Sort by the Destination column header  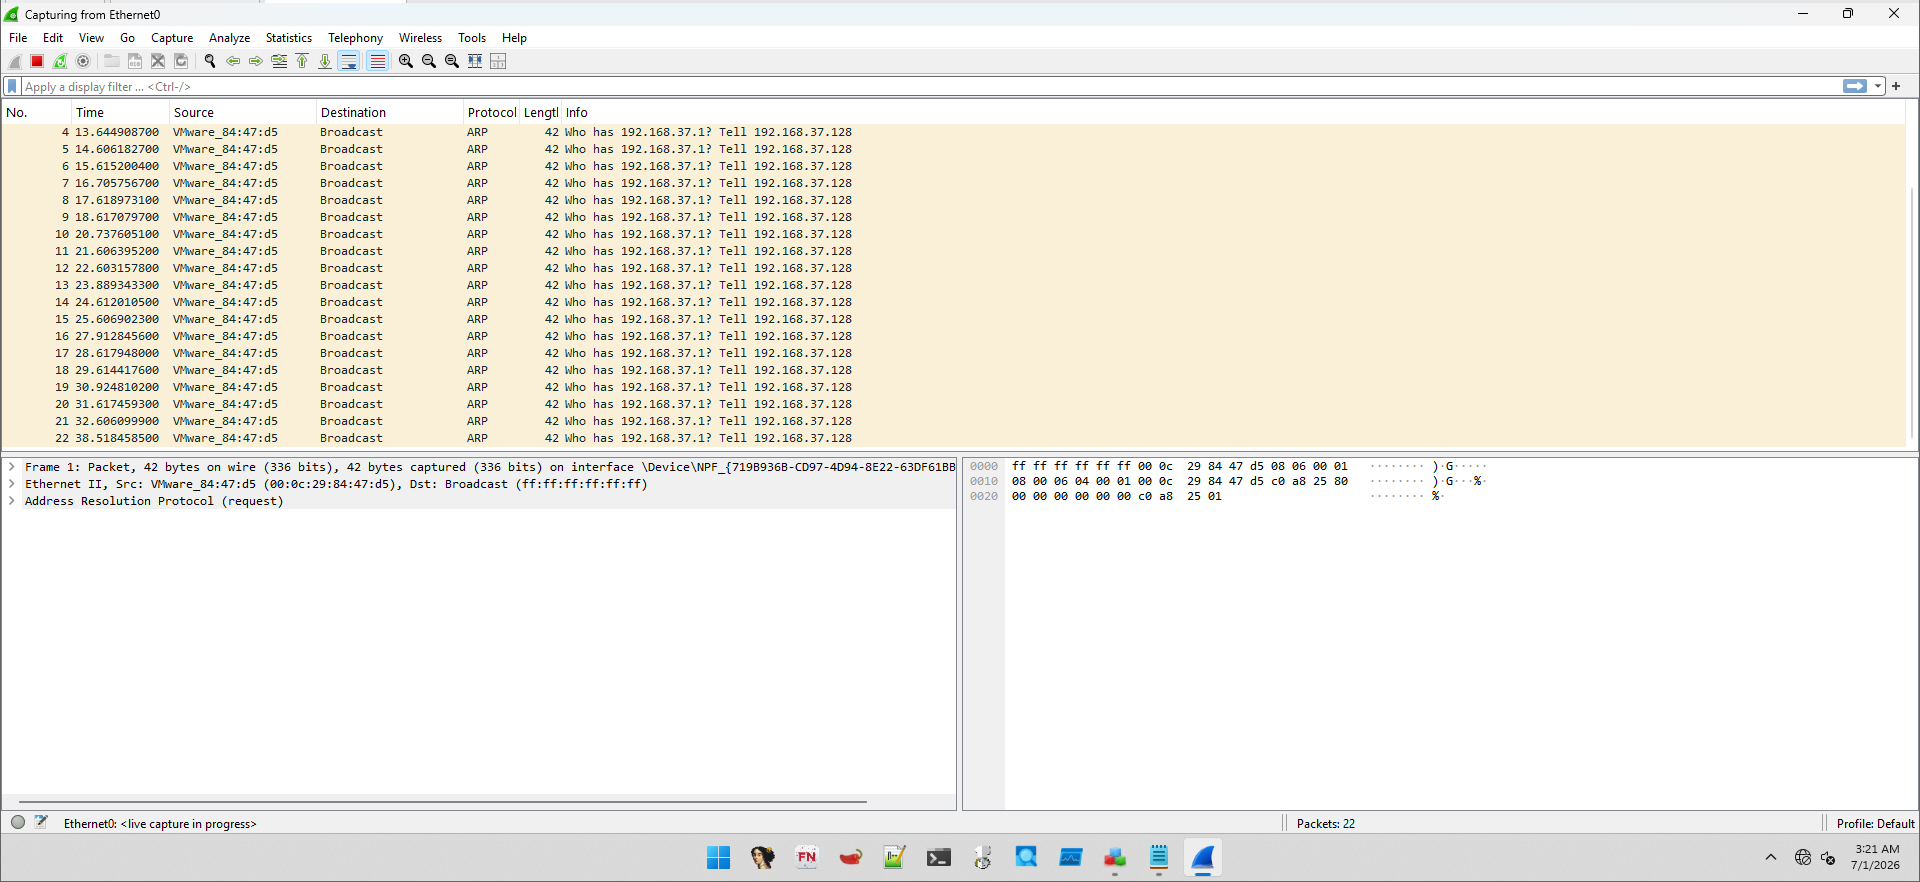(390, 113)
